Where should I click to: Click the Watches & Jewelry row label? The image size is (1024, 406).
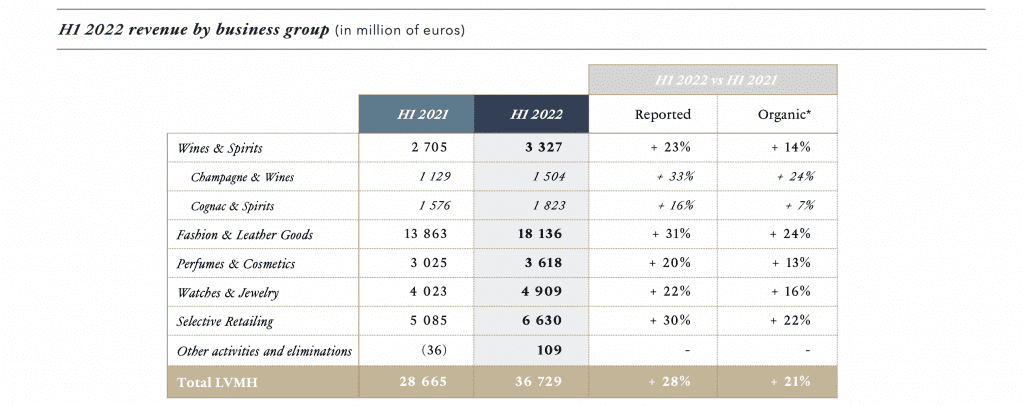(226, 293)
